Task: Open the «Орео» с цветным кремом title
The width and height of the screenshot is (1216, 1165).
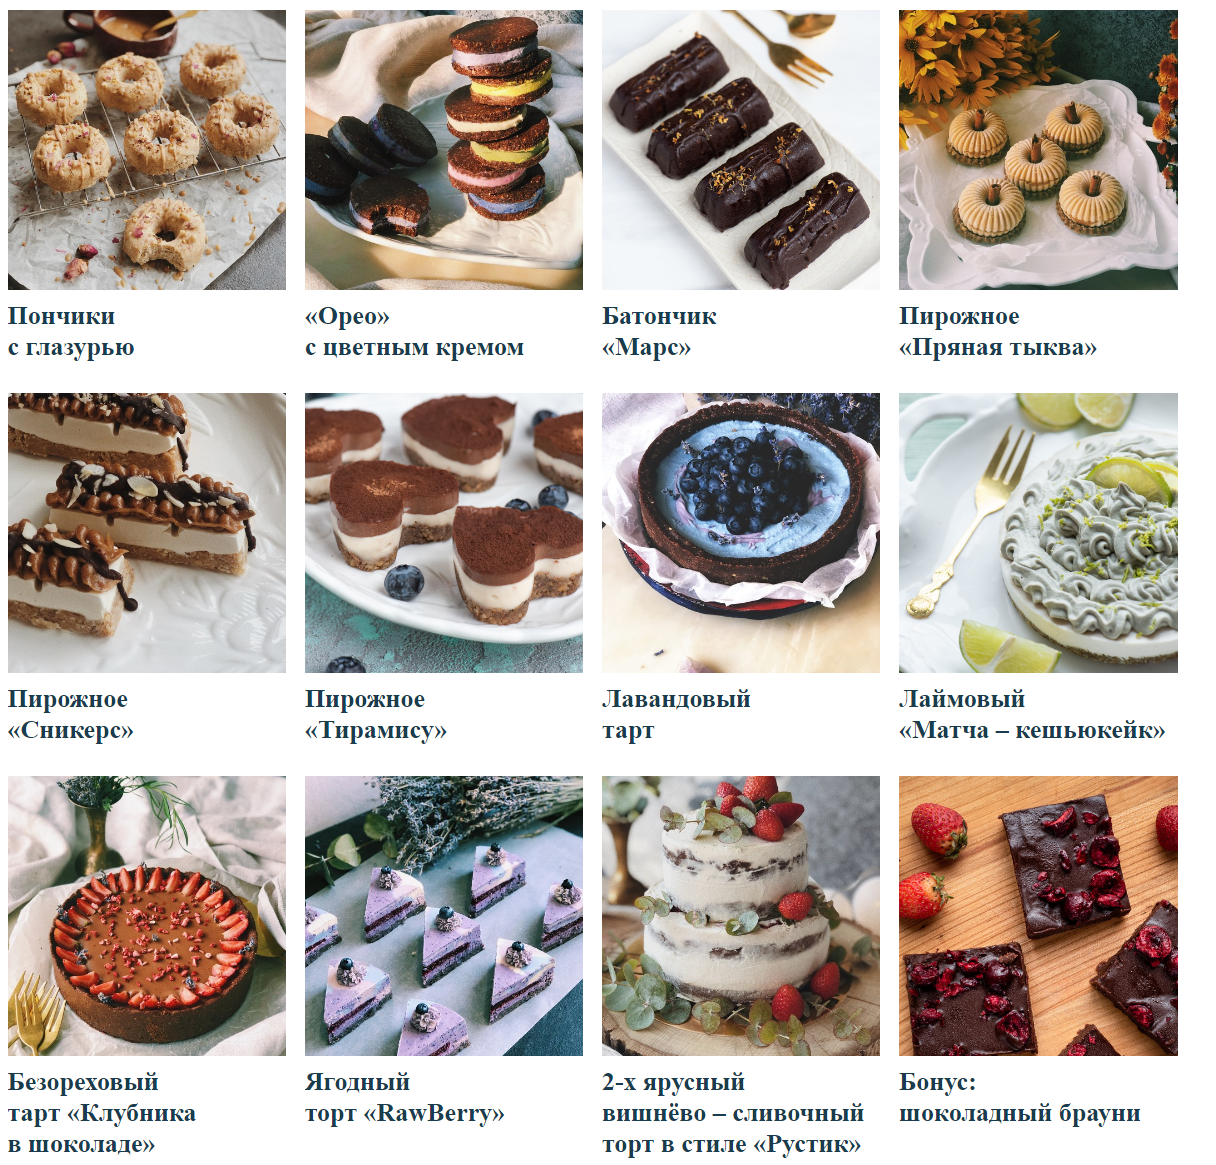Action: pos(414,332)
